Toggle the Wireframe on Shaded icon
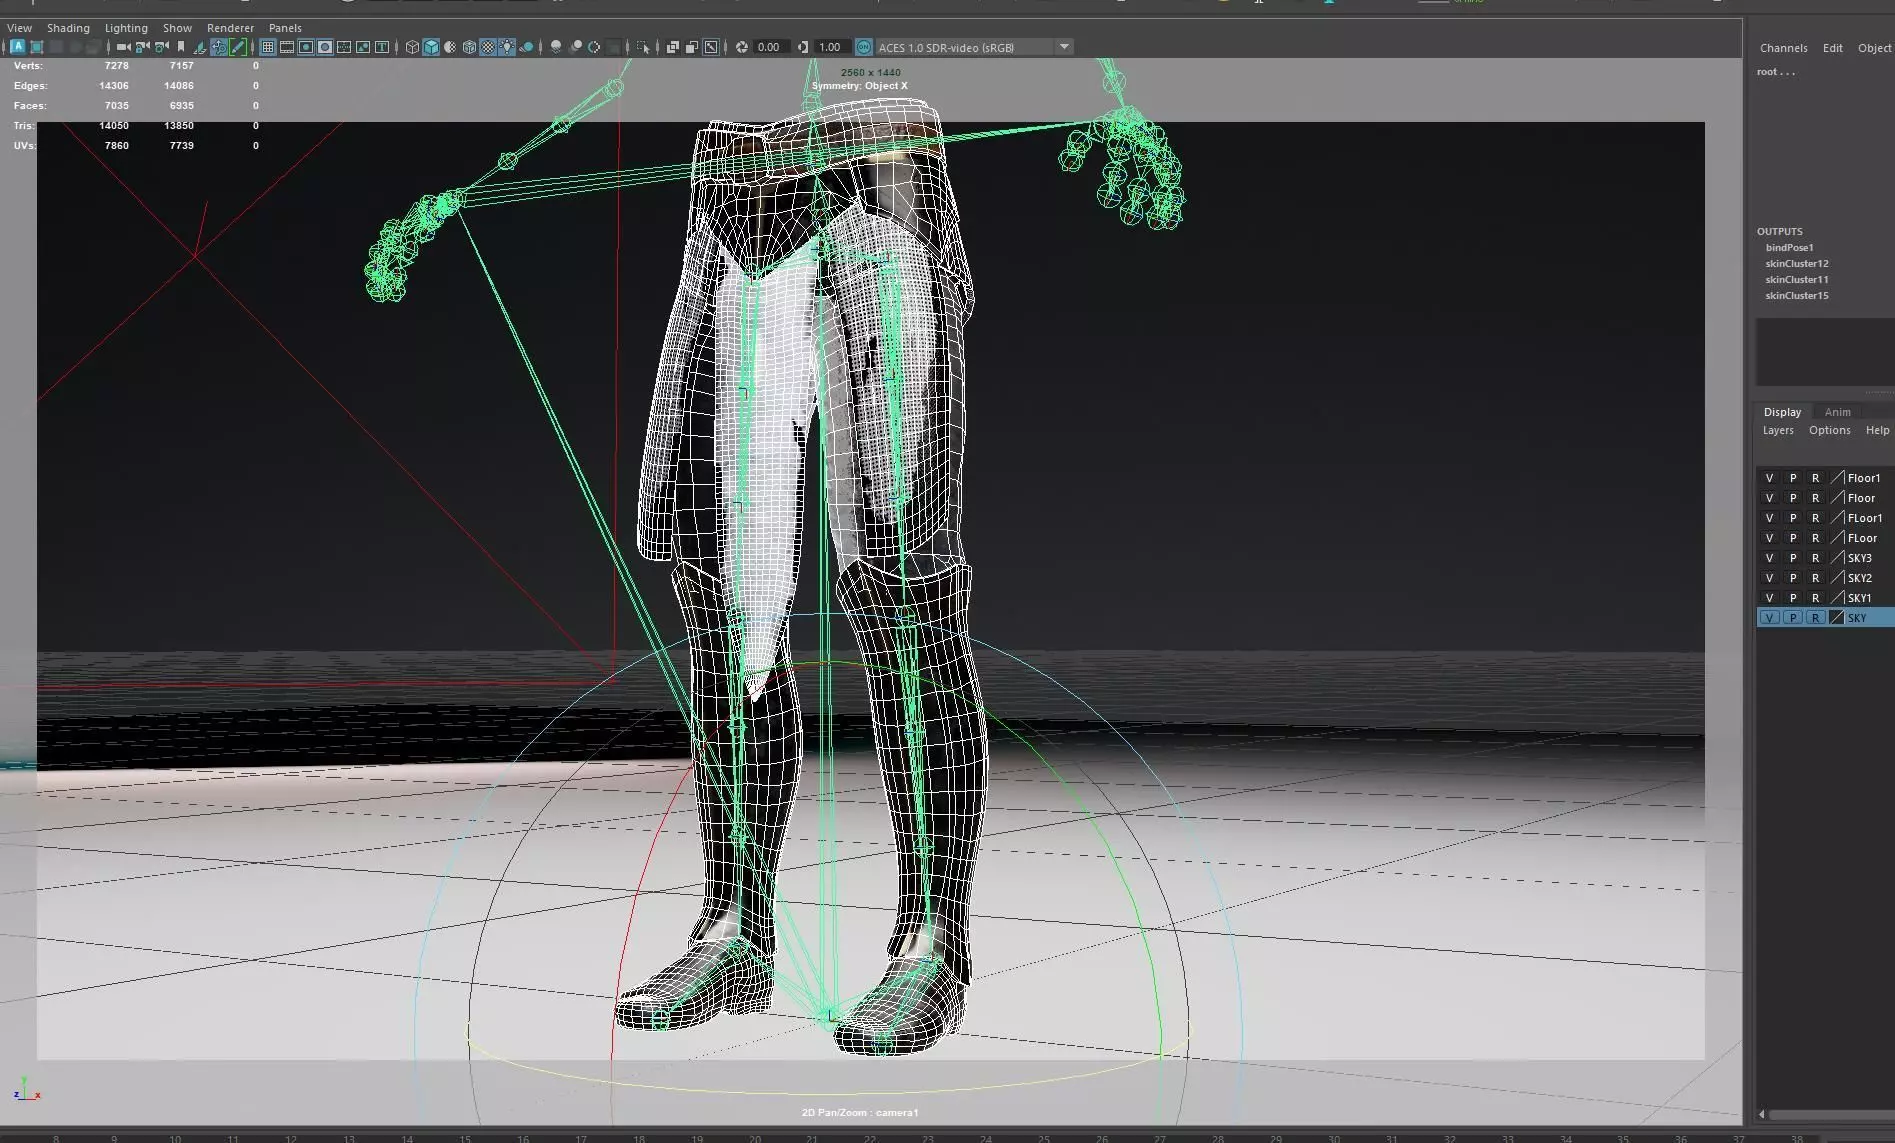1895x1143 pixels. tap(469, 47)
